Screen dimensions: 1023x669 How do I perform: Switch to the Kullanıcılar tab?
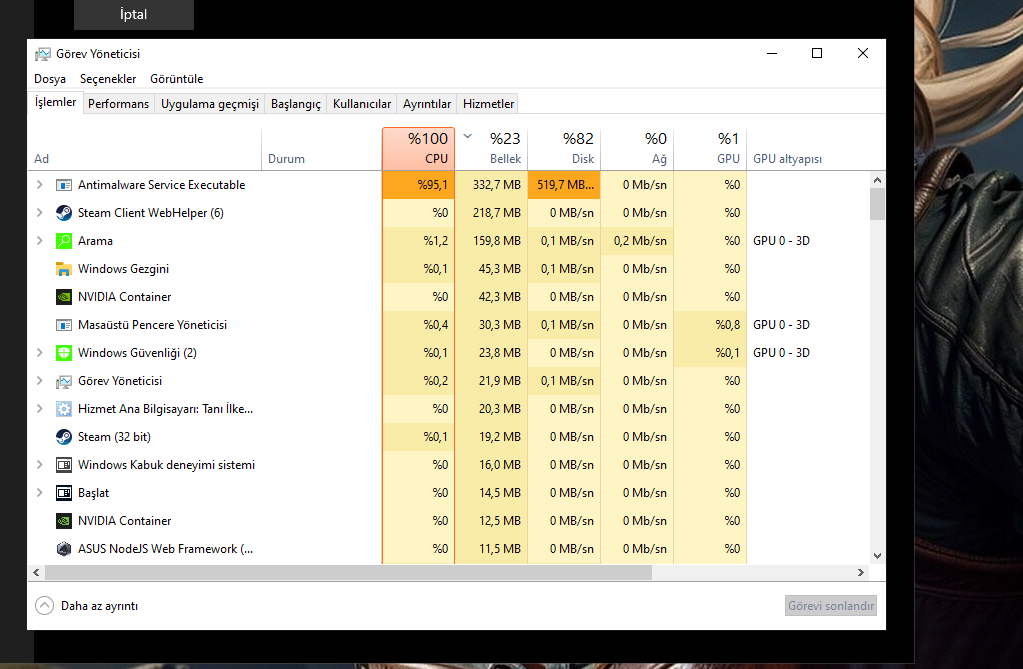coord(362,104)
